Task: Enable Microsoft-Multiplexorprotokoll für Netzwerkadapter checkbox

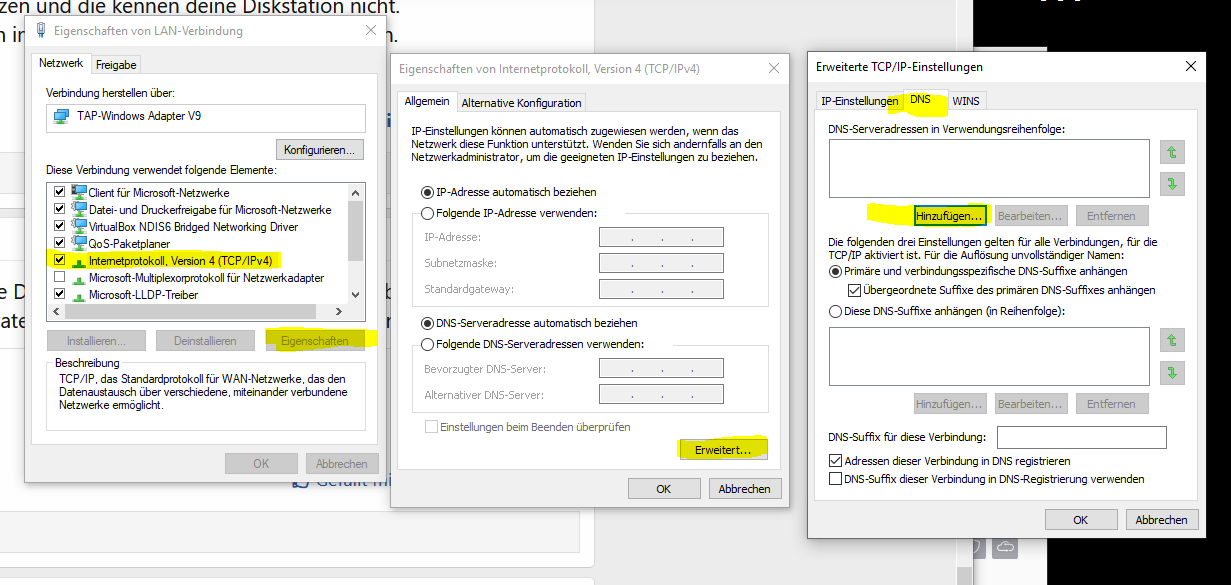Action: pos(59,277)
